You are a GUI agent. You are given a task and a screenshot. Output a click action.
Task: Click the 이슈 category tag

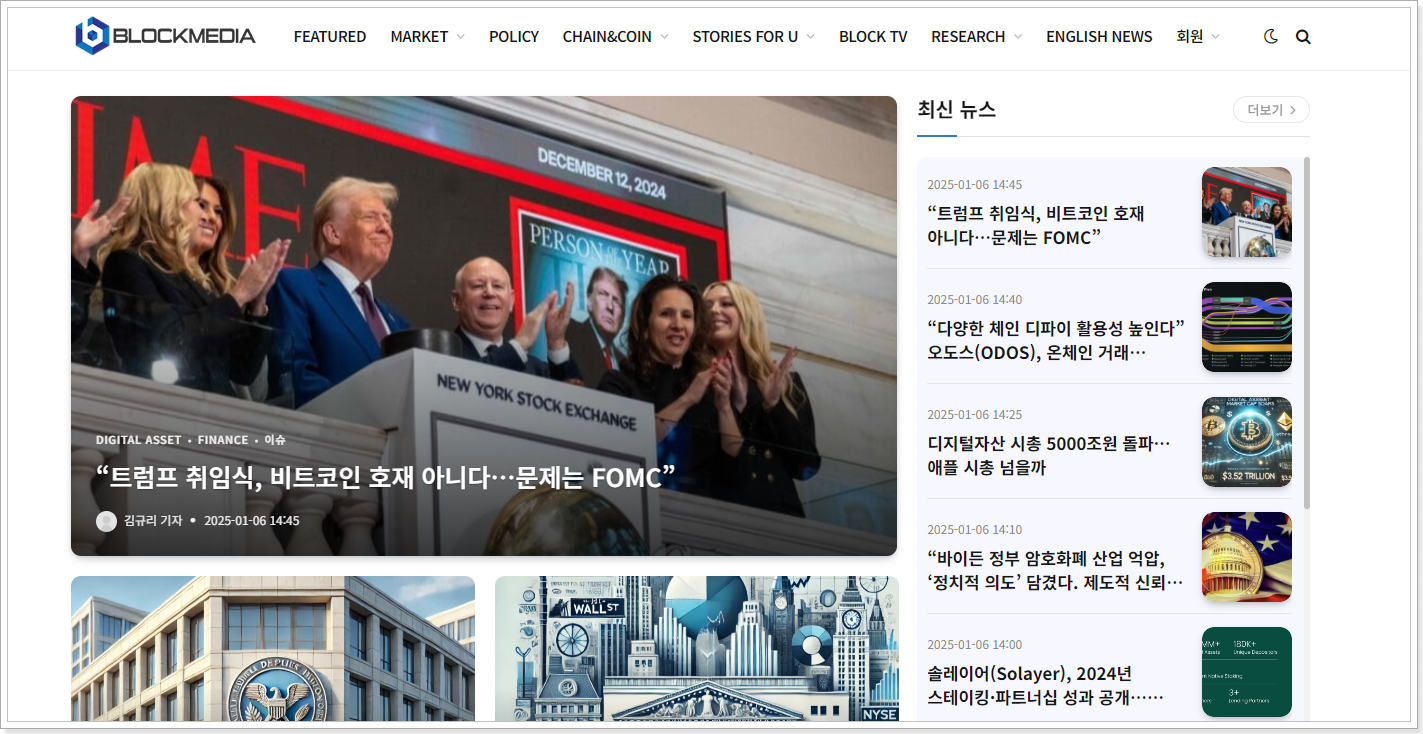coord(275,440)
